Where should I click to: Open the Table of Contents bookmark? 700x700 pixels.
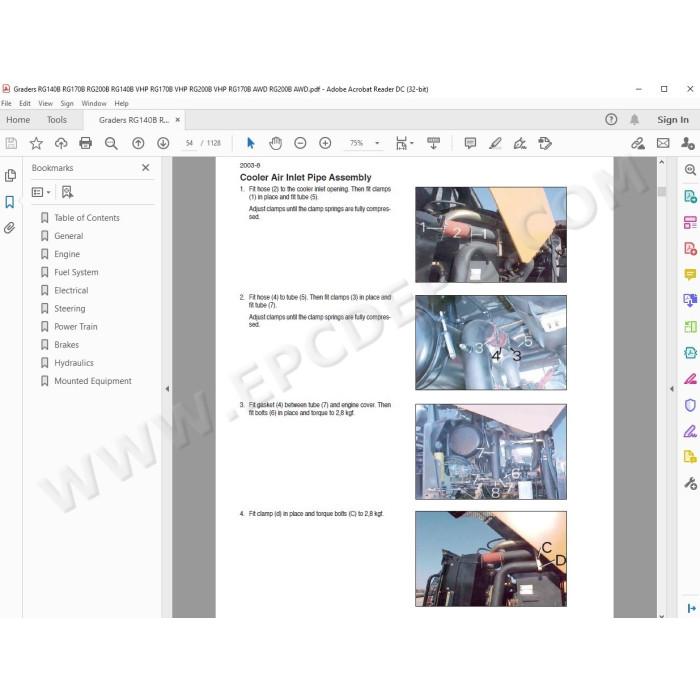point(87,218)
